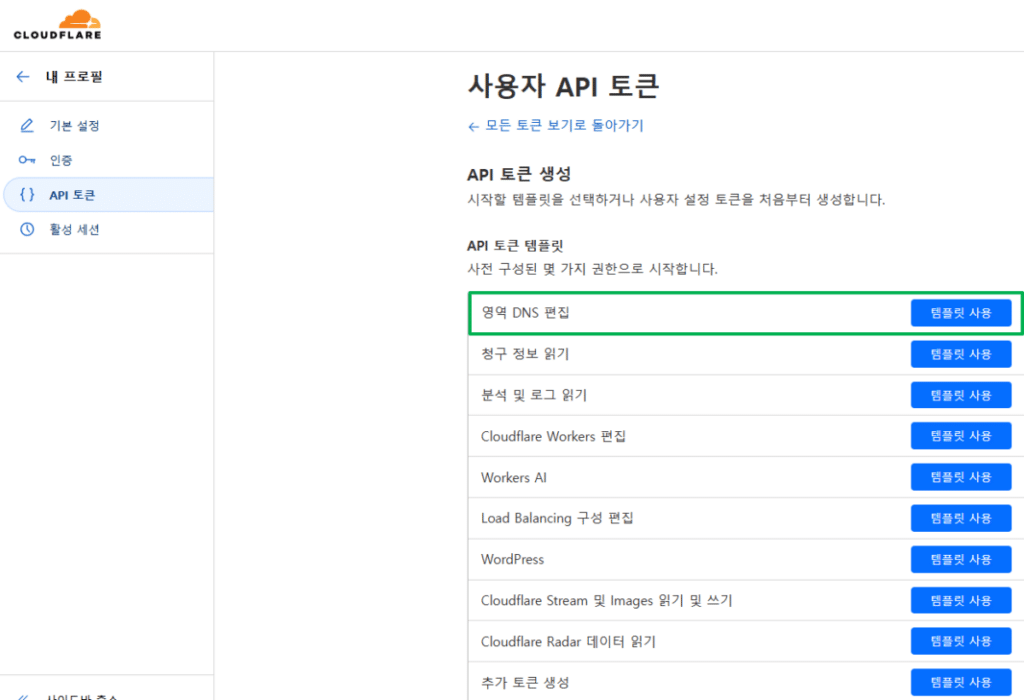Click the pencil icon for 기본 설정

coord(27,125)
